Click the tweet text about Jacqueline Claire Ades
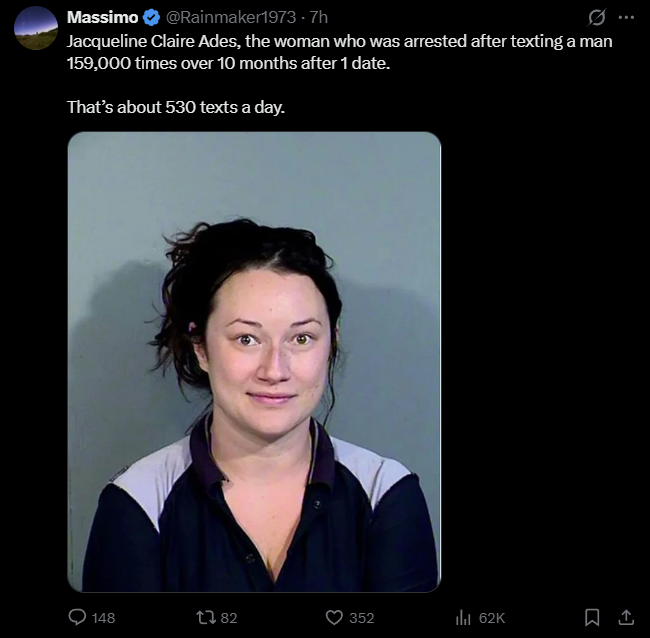This screenshot has height=638, width=650. point(340,52)
